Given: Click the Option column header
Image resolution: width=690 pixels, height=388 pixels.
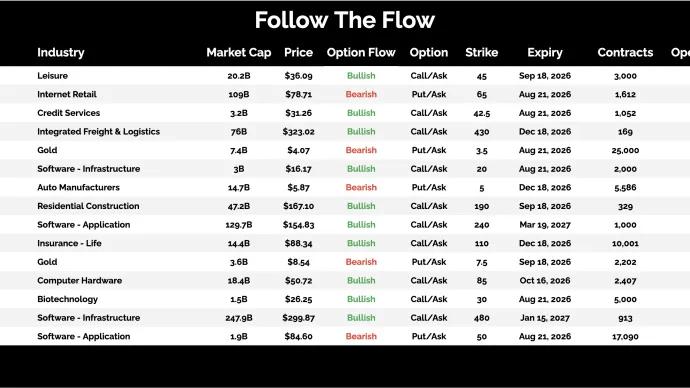Looking at the screenshot, I should click(x=429, y=52).
